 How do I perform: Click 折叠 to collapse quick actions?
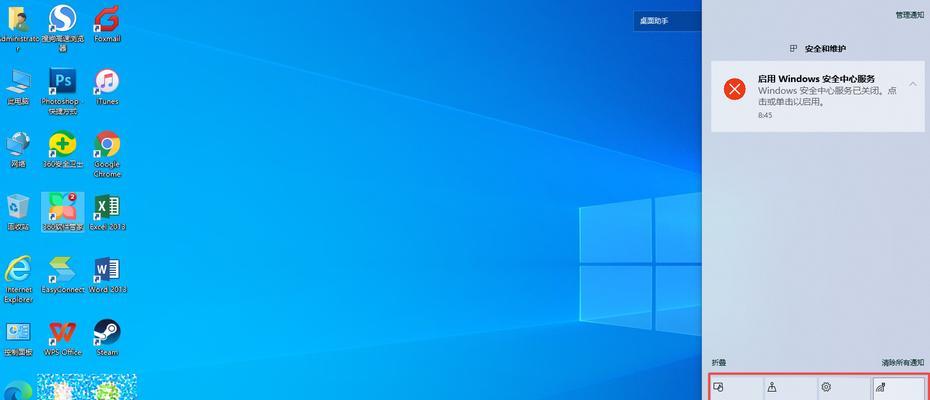[x=719, y=363]
